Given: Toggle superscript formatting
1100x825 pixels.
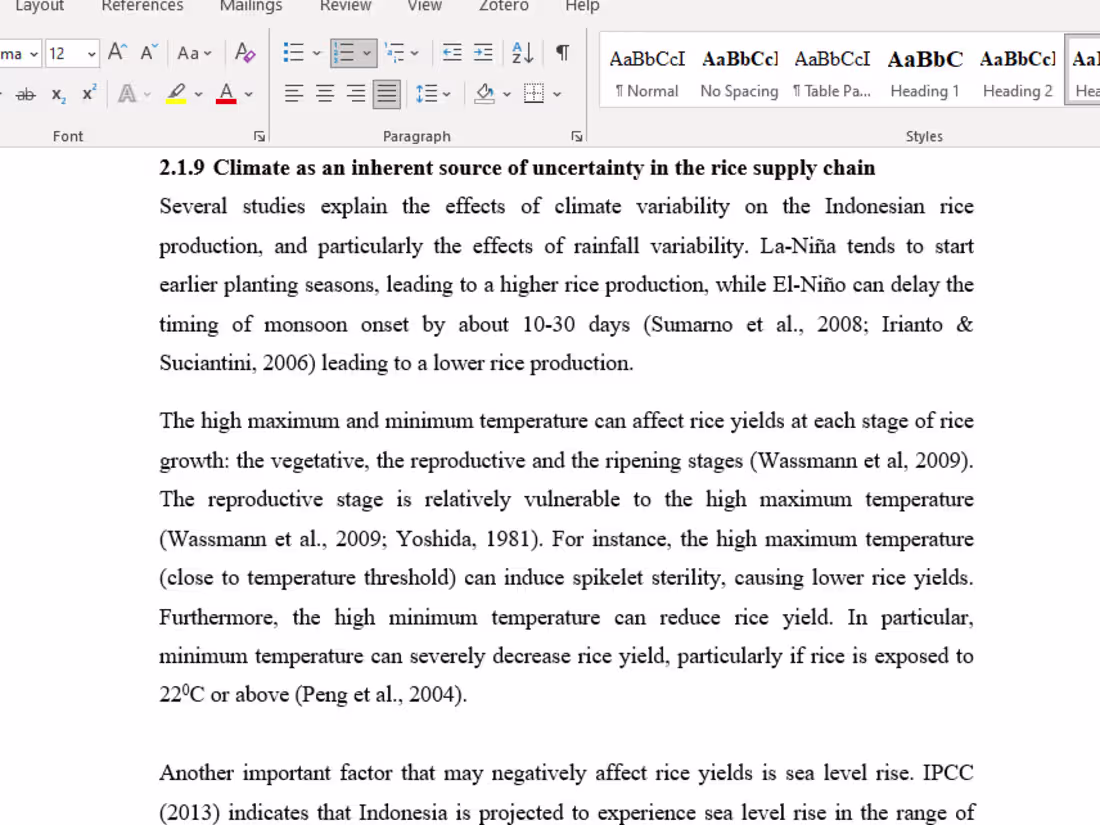Looking at the screenshot, I should (89, 94).
